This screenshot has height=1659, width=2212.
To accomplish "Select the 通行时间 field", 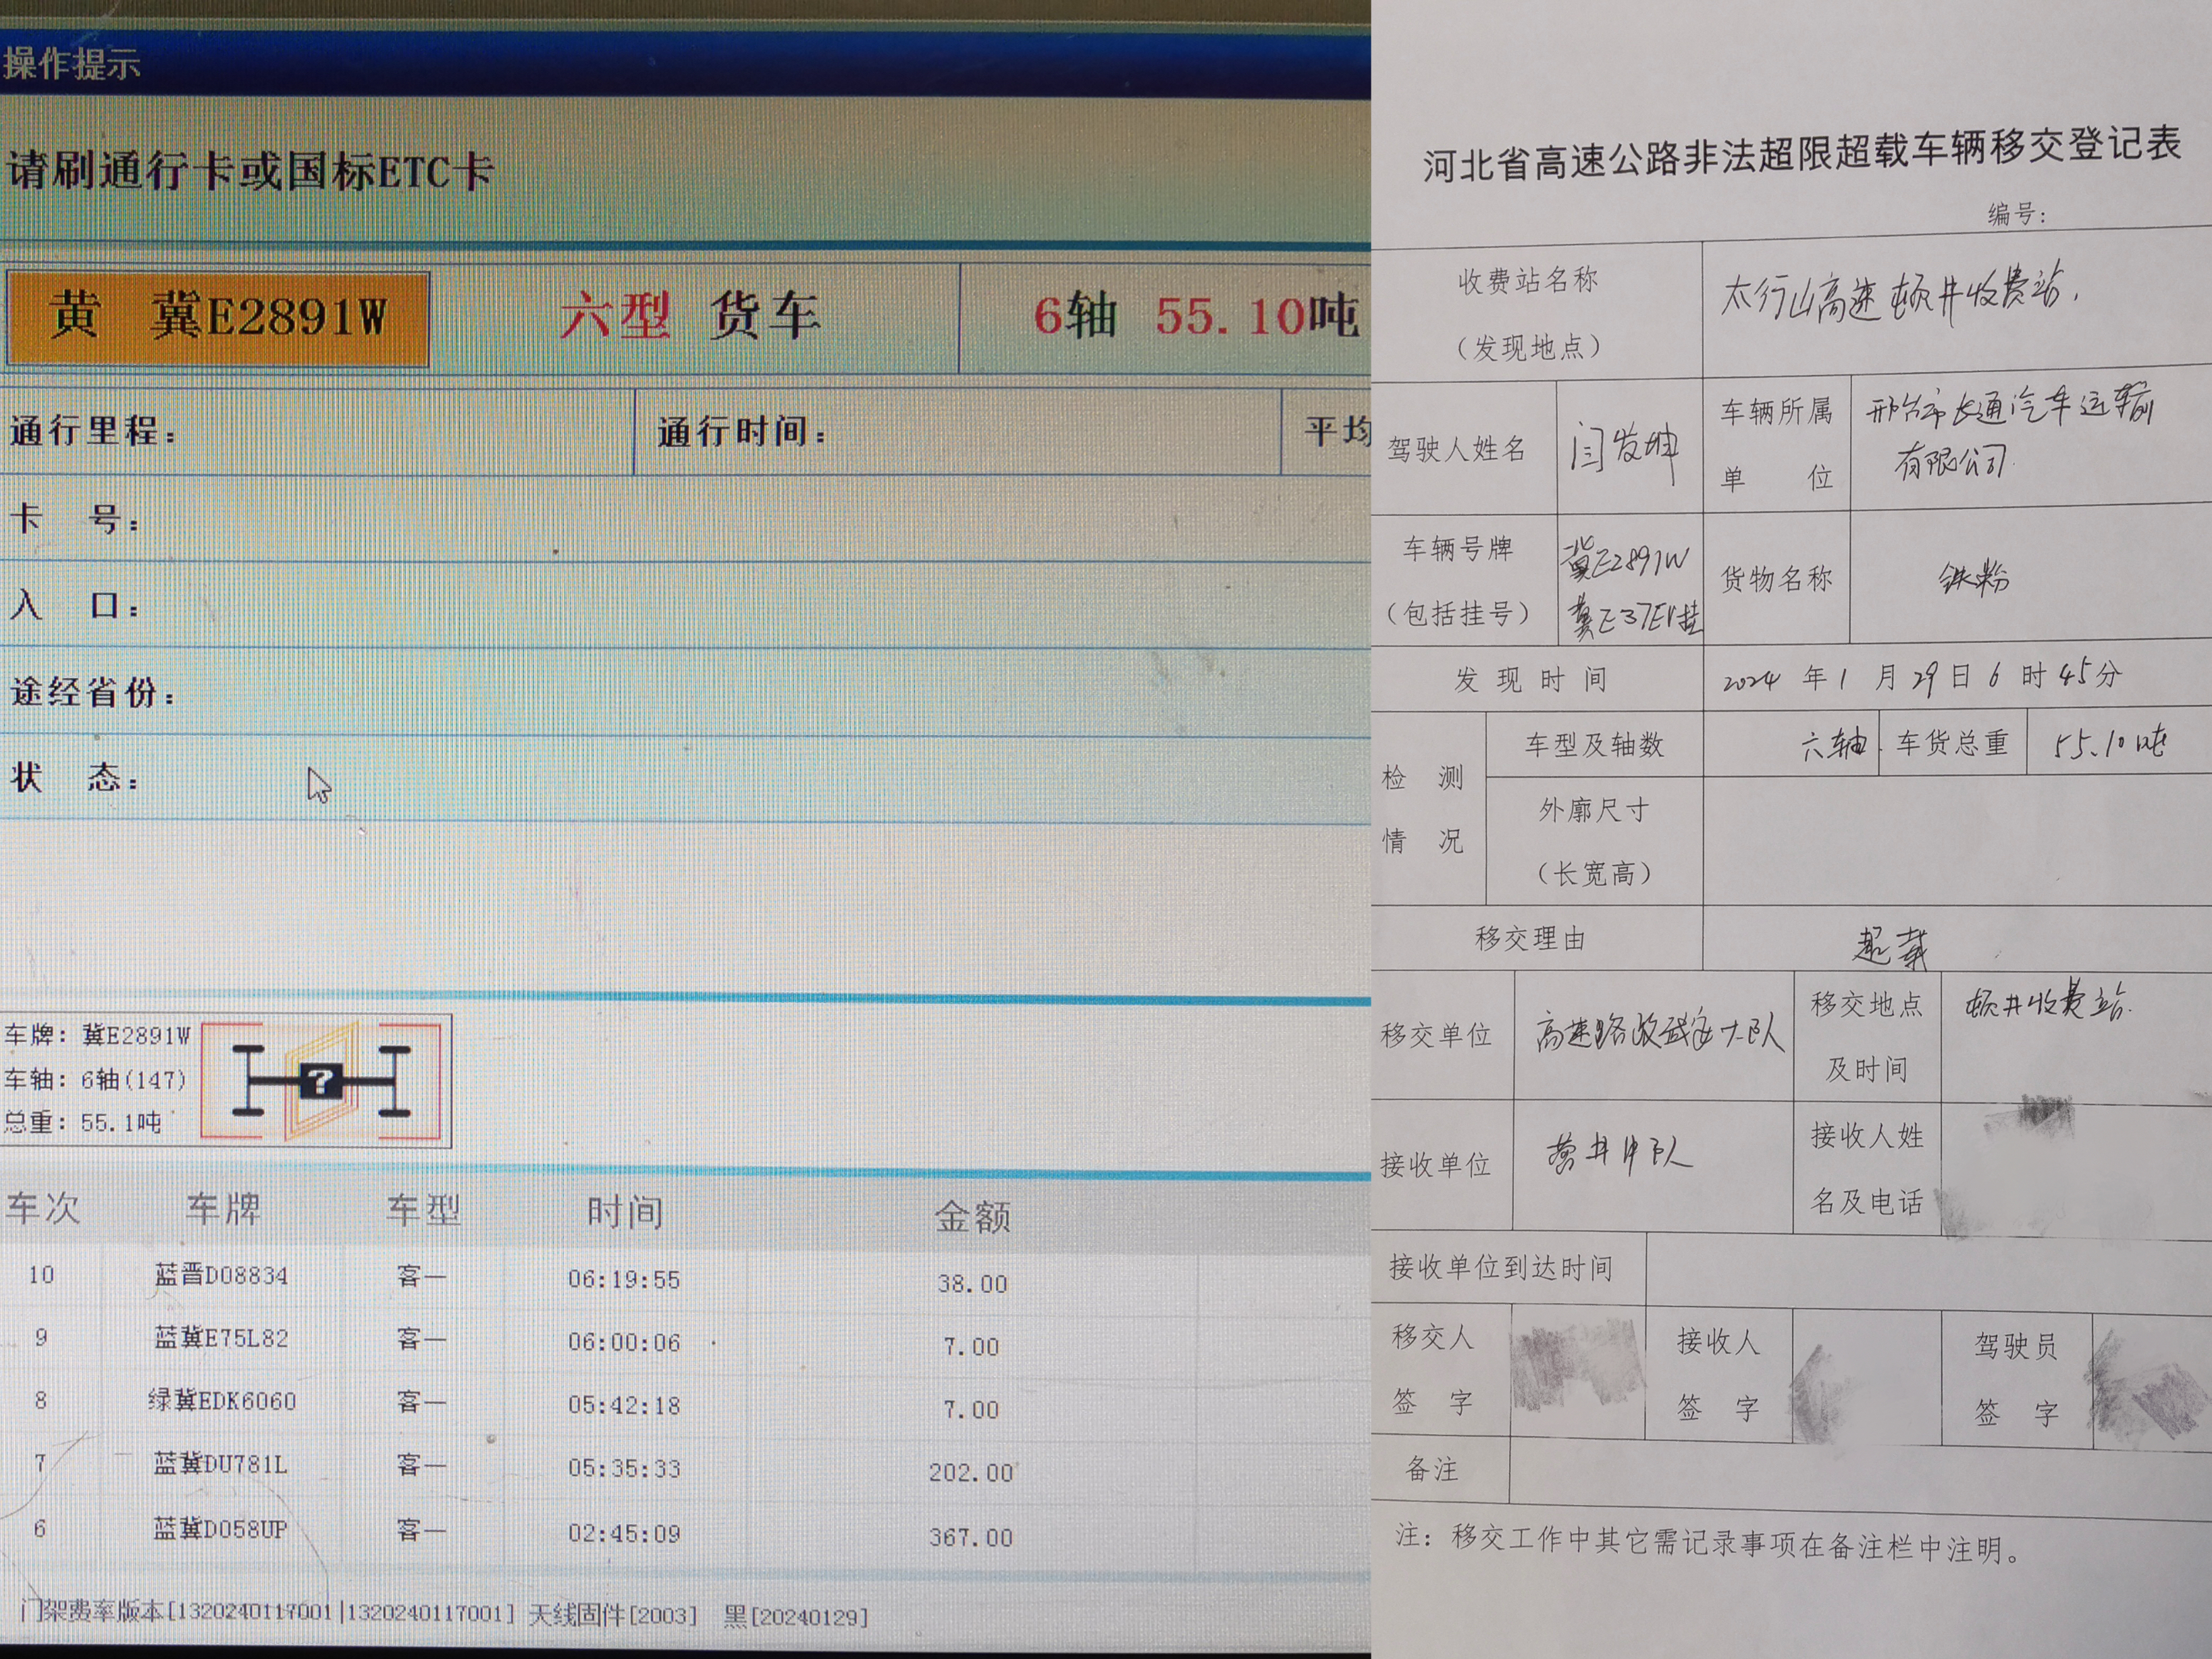I will (x=958, y=431).
